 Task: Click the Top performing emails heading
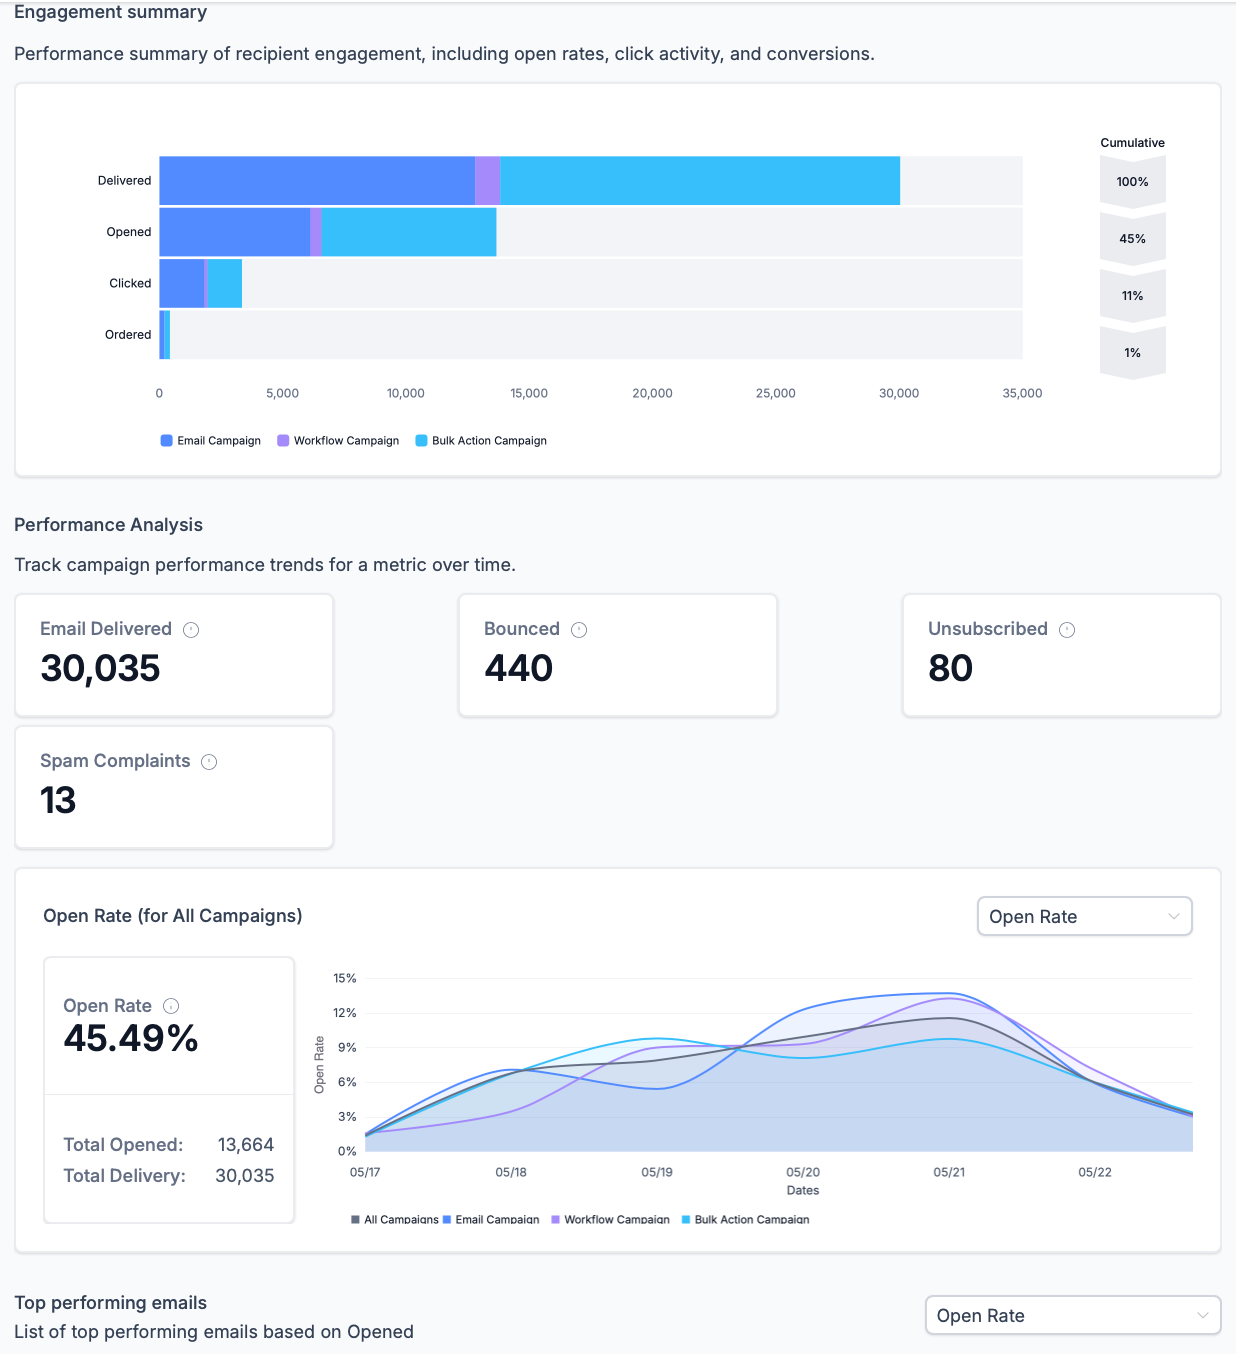tap(110, 1303)
